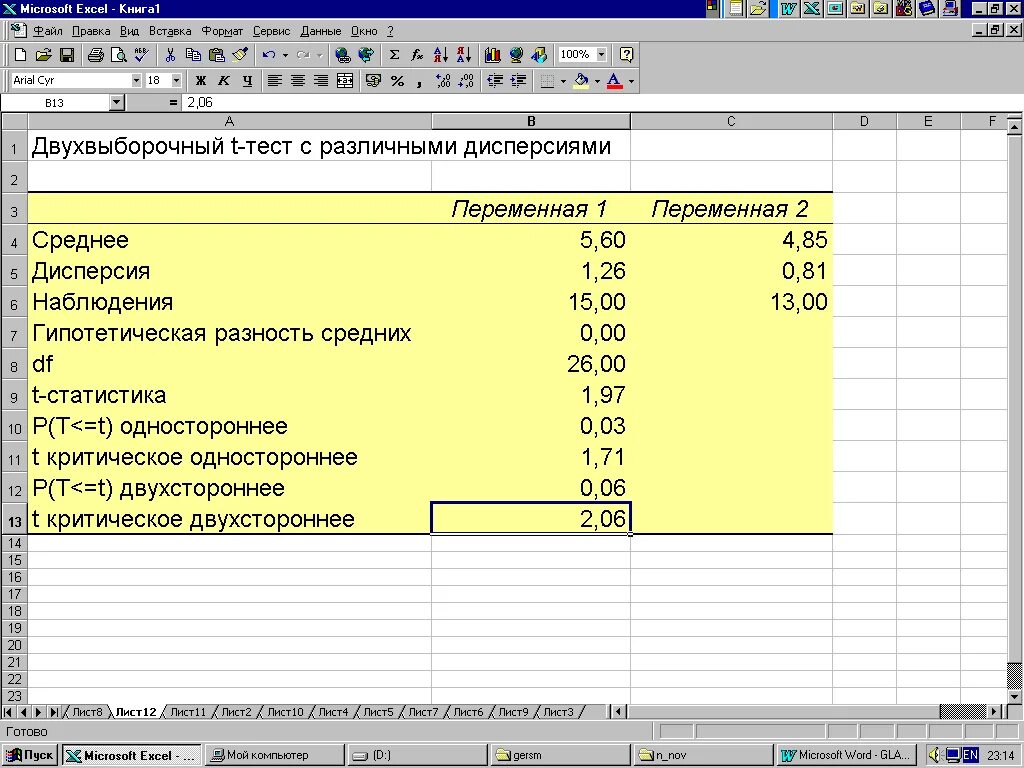Viewport: 1024px width, 768px height.
Task: Toggle italic (К) formatting
Action: pyautogui.click(x=224, y=81)
